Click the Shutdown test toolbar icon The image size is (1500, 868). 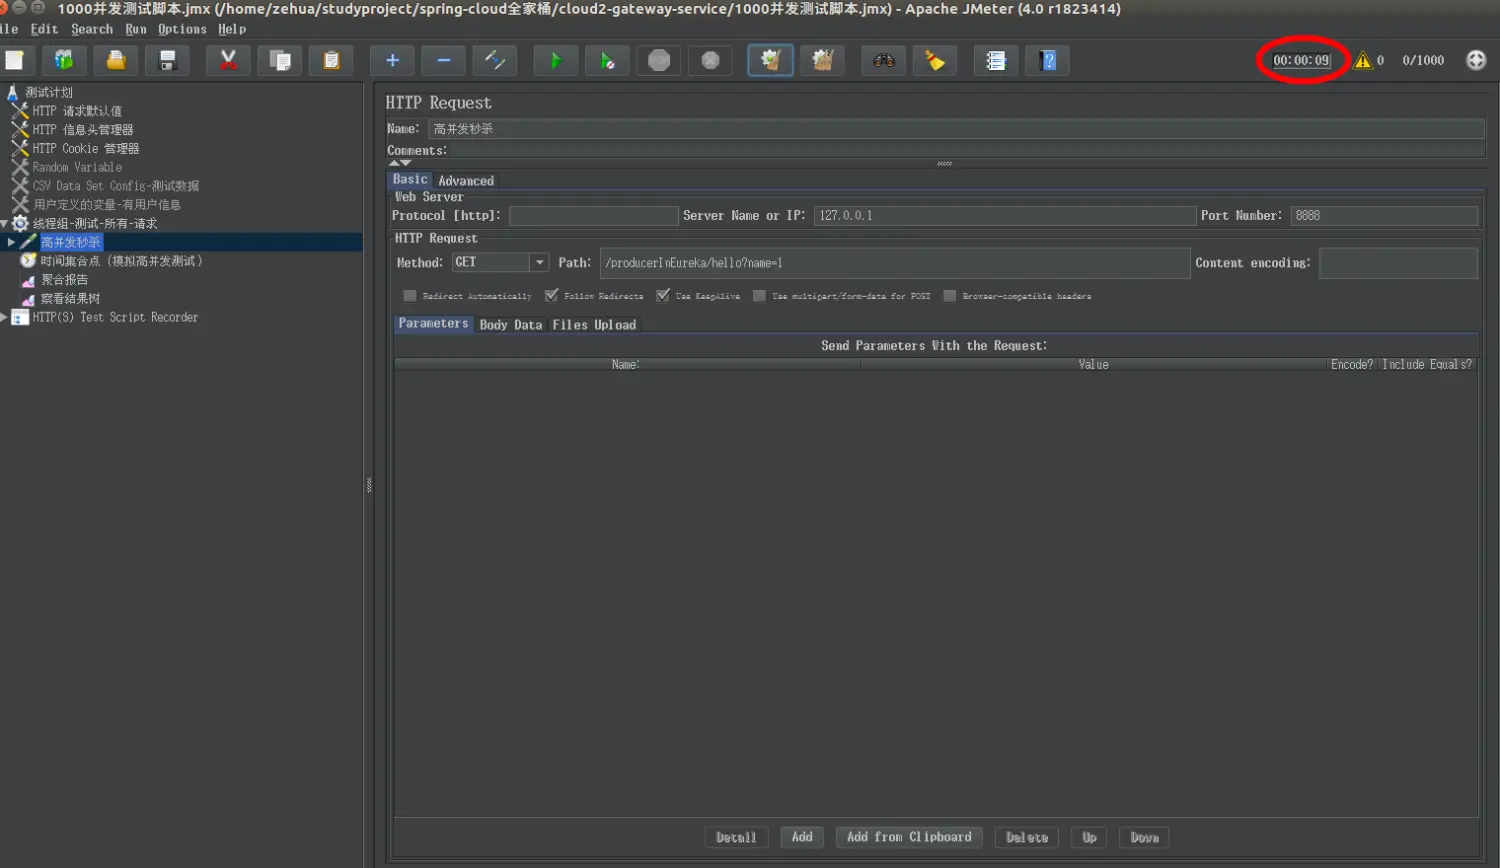coord(710,60)
